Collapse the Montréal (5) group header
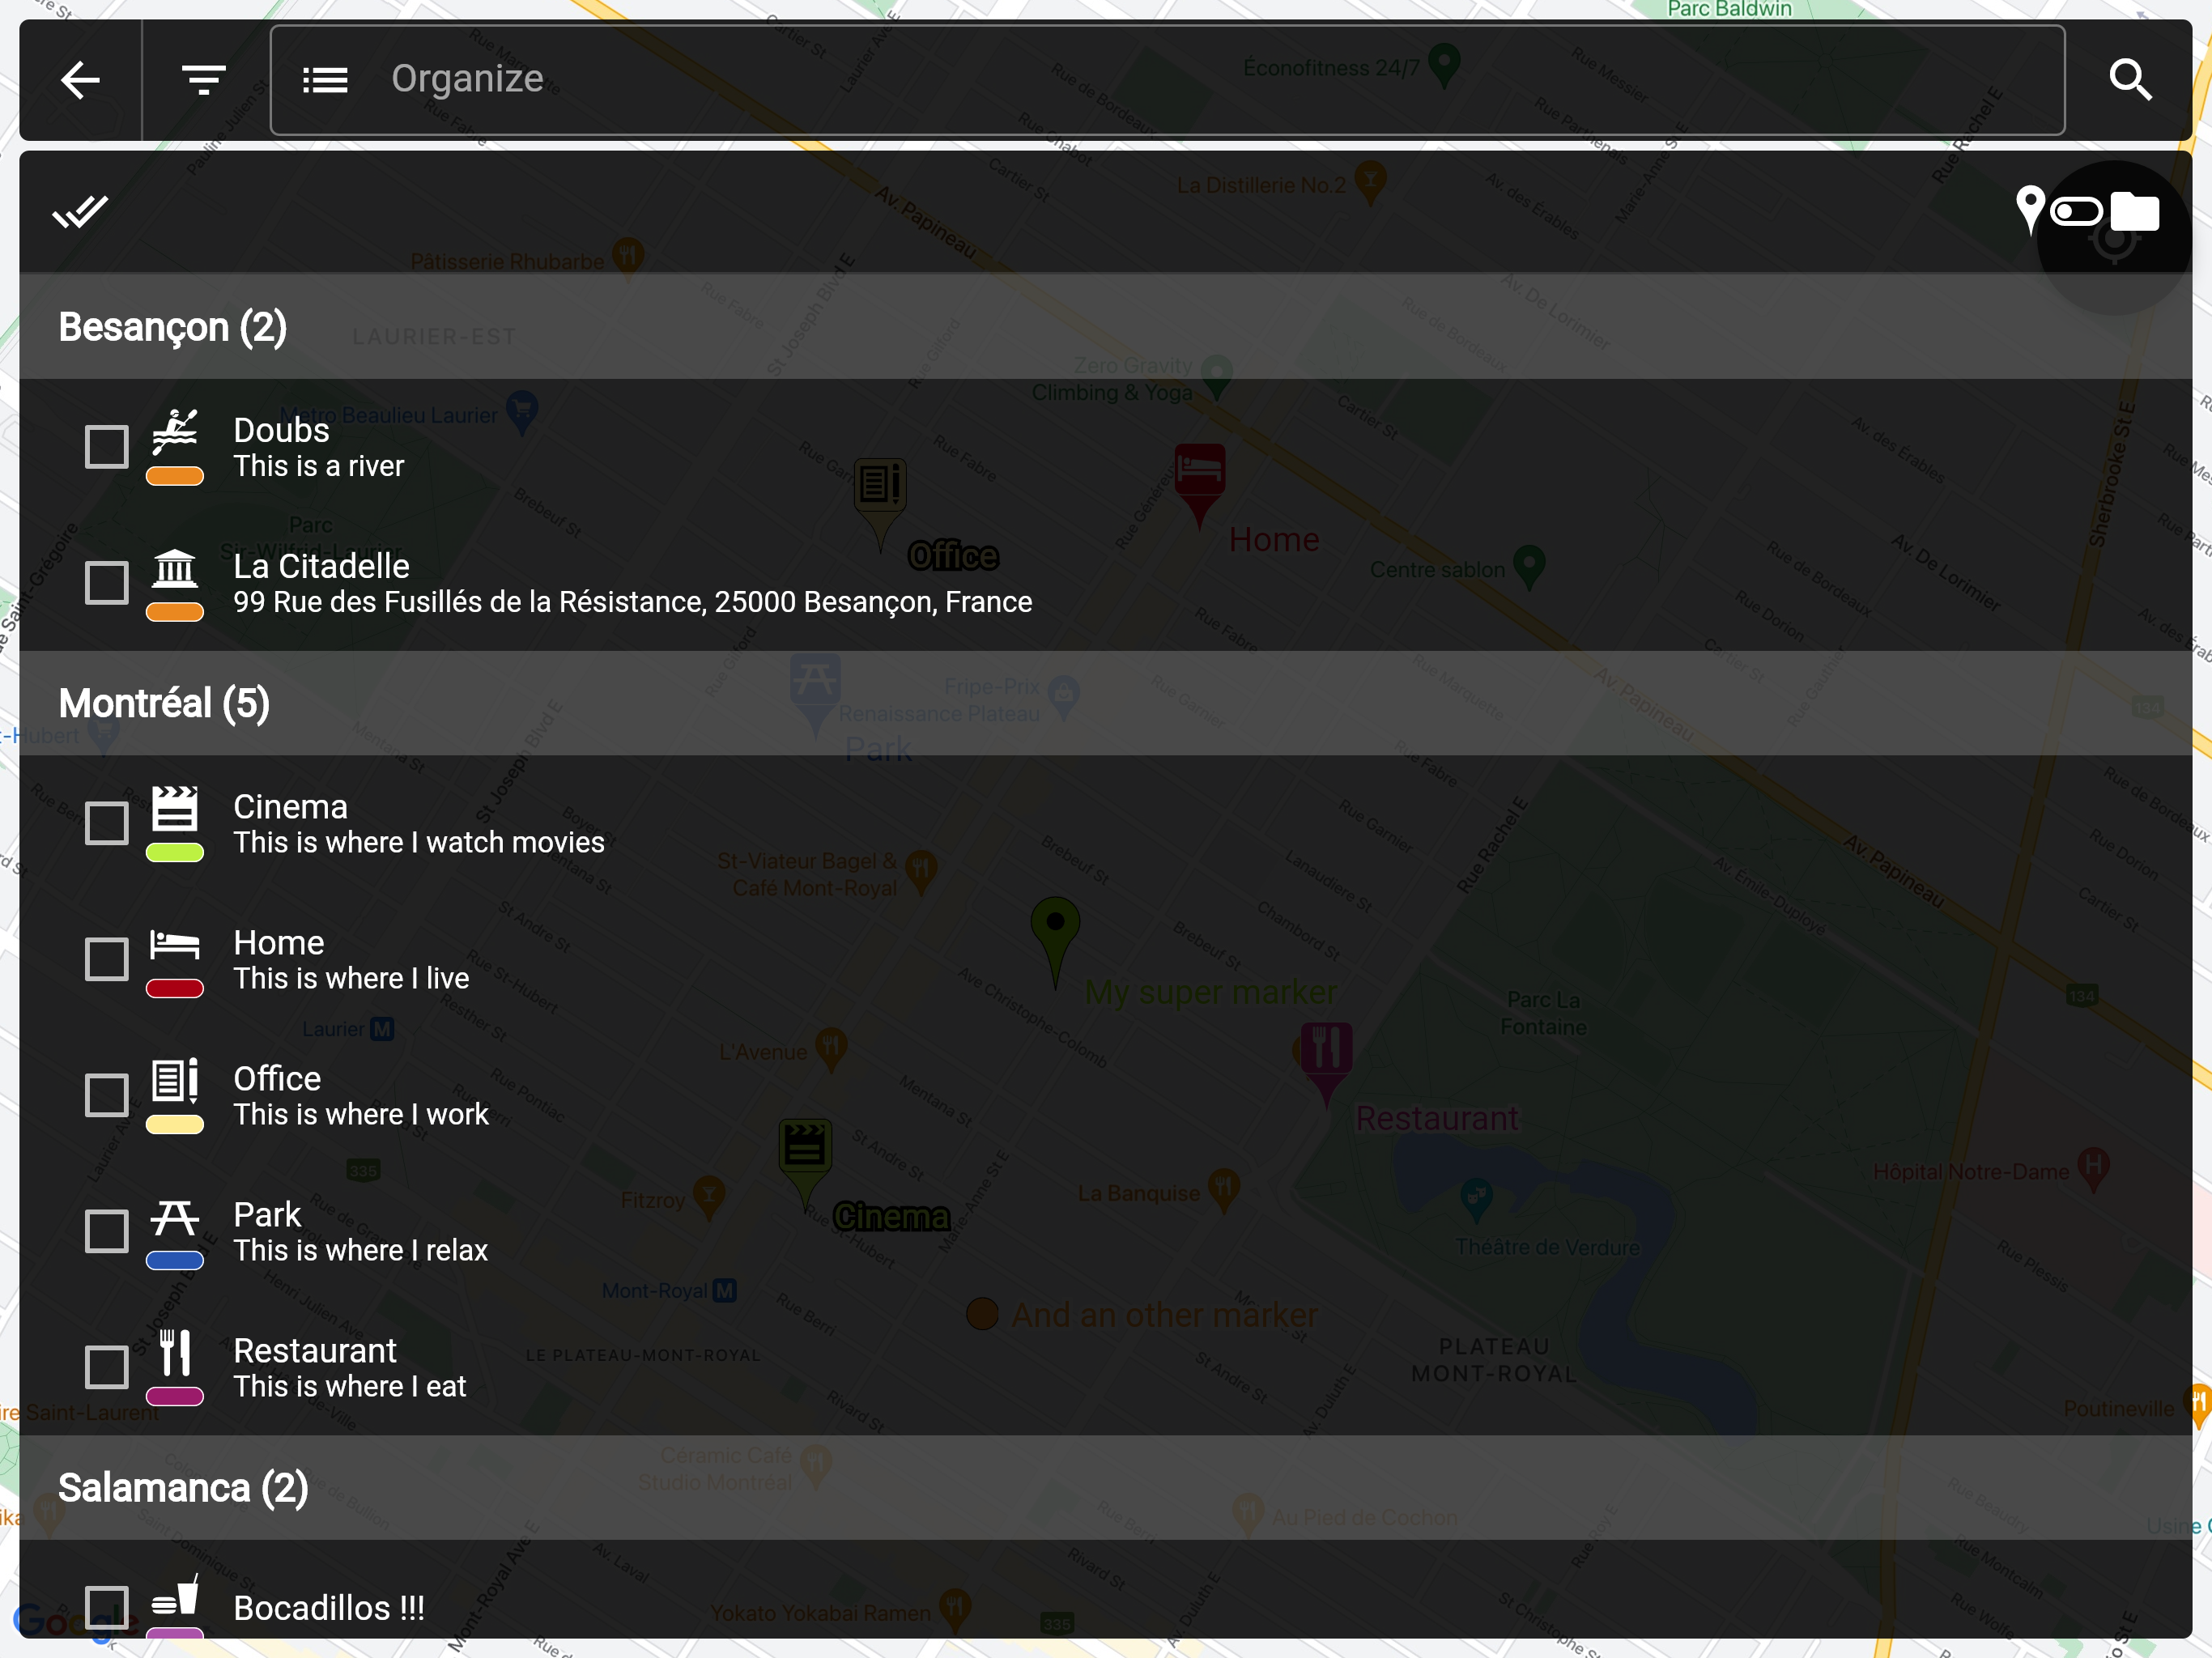The height and width of the screenshot is (1658, 2212). pyautogui.click(x=165, y=703)
